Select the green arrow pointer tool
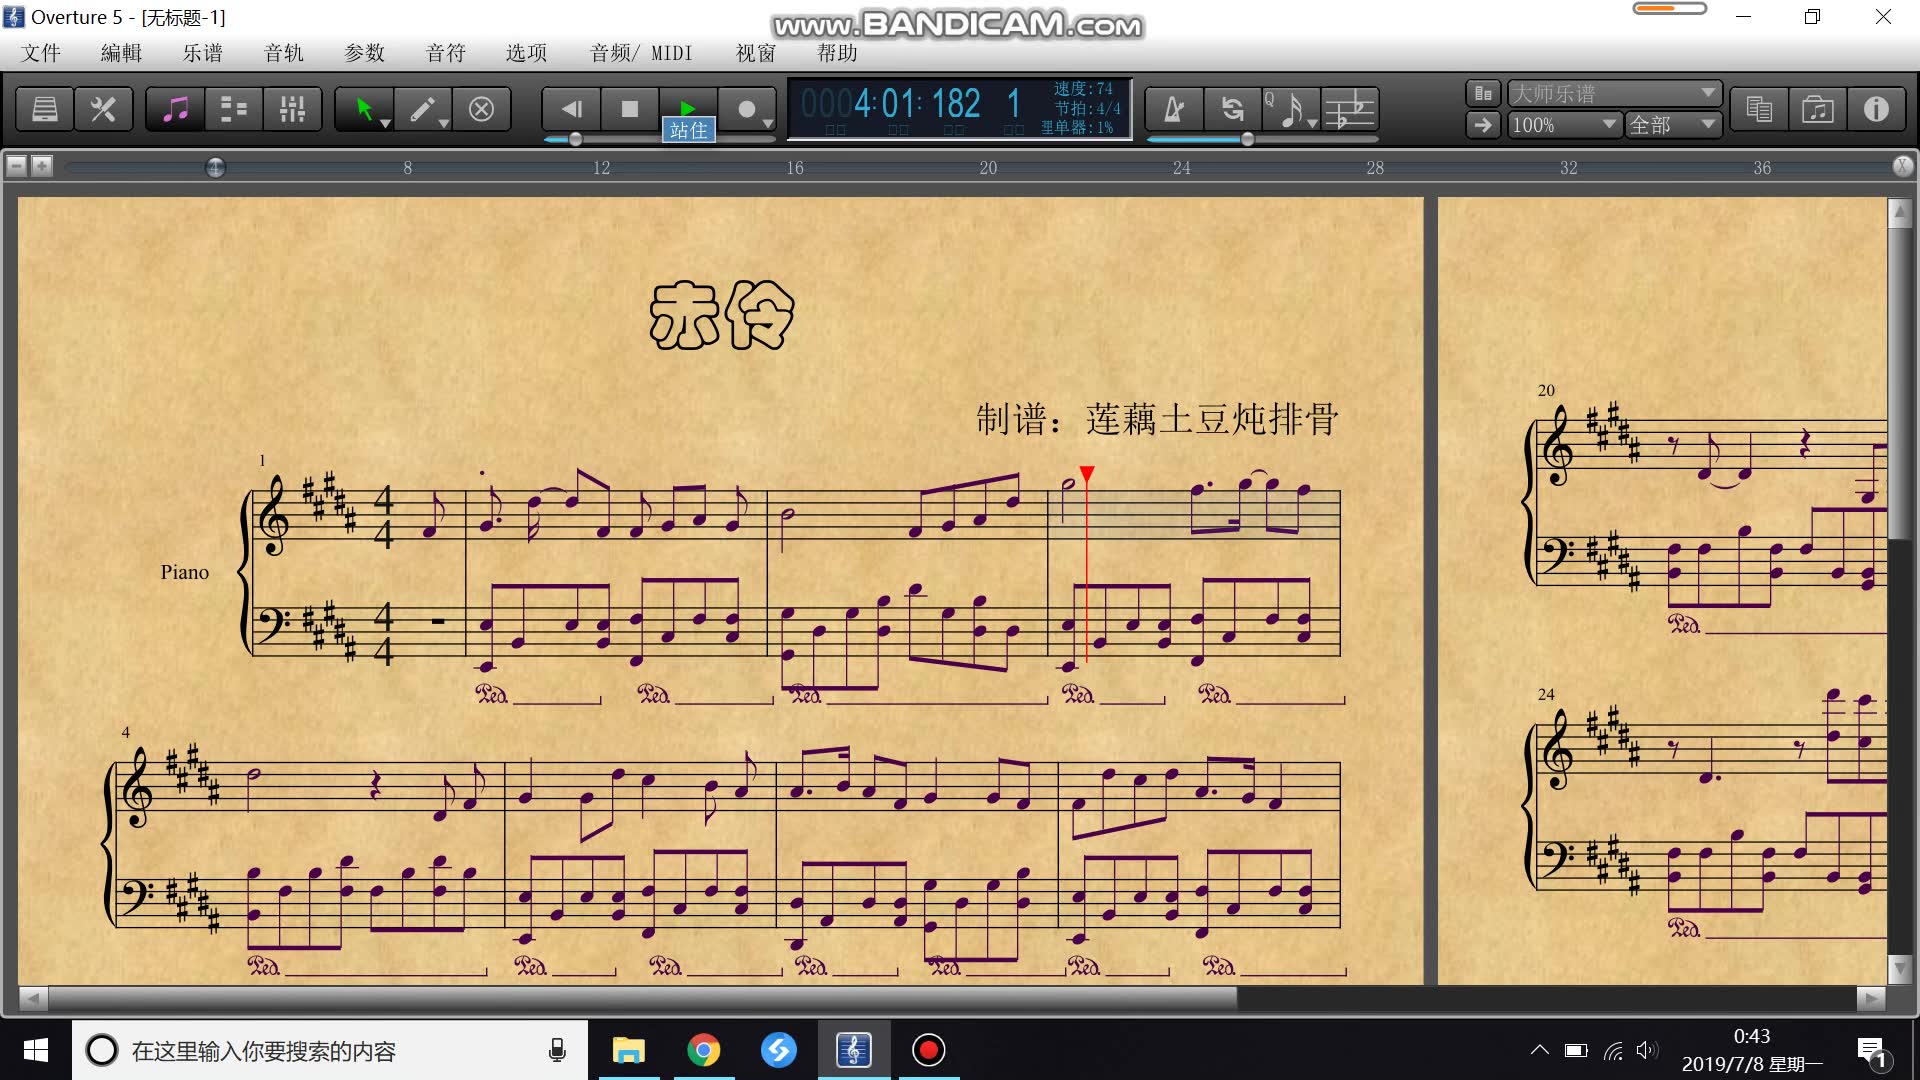This screenshot has width=1920, height=1080. (364, 109)
